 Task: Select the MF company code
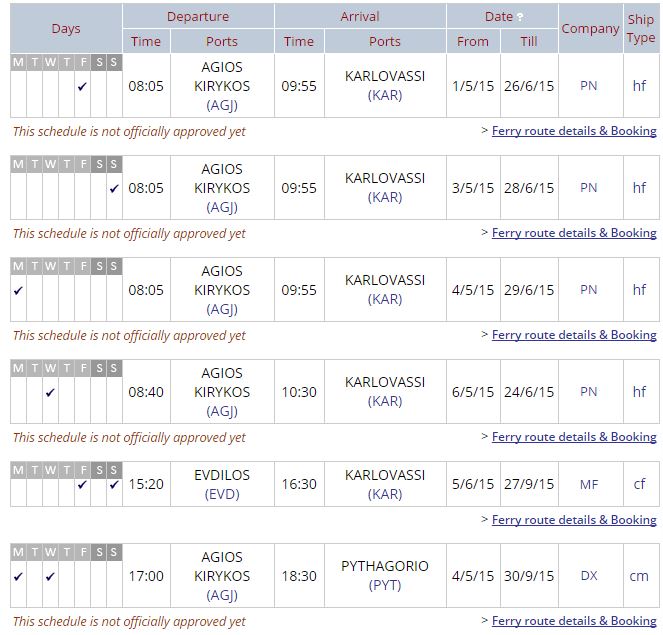pyautogui.click(x=589, y=484)
